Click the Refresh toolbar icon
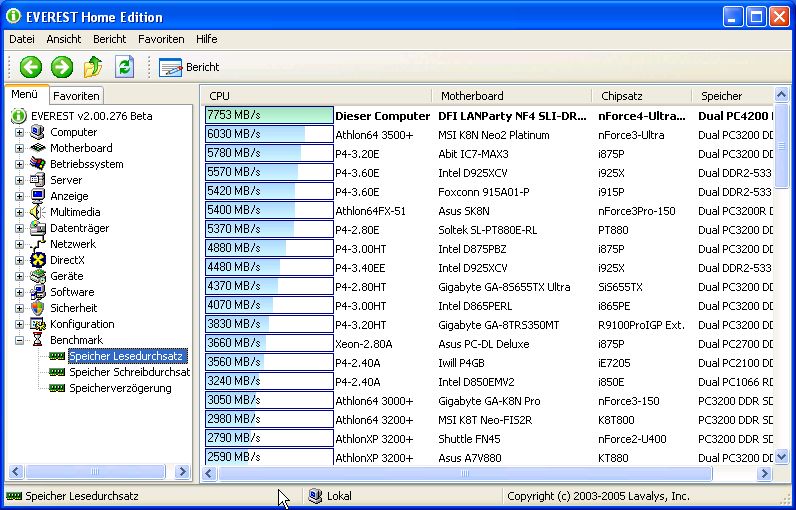Viewport: 796px width, 510px height. click(x=124, y=66)
